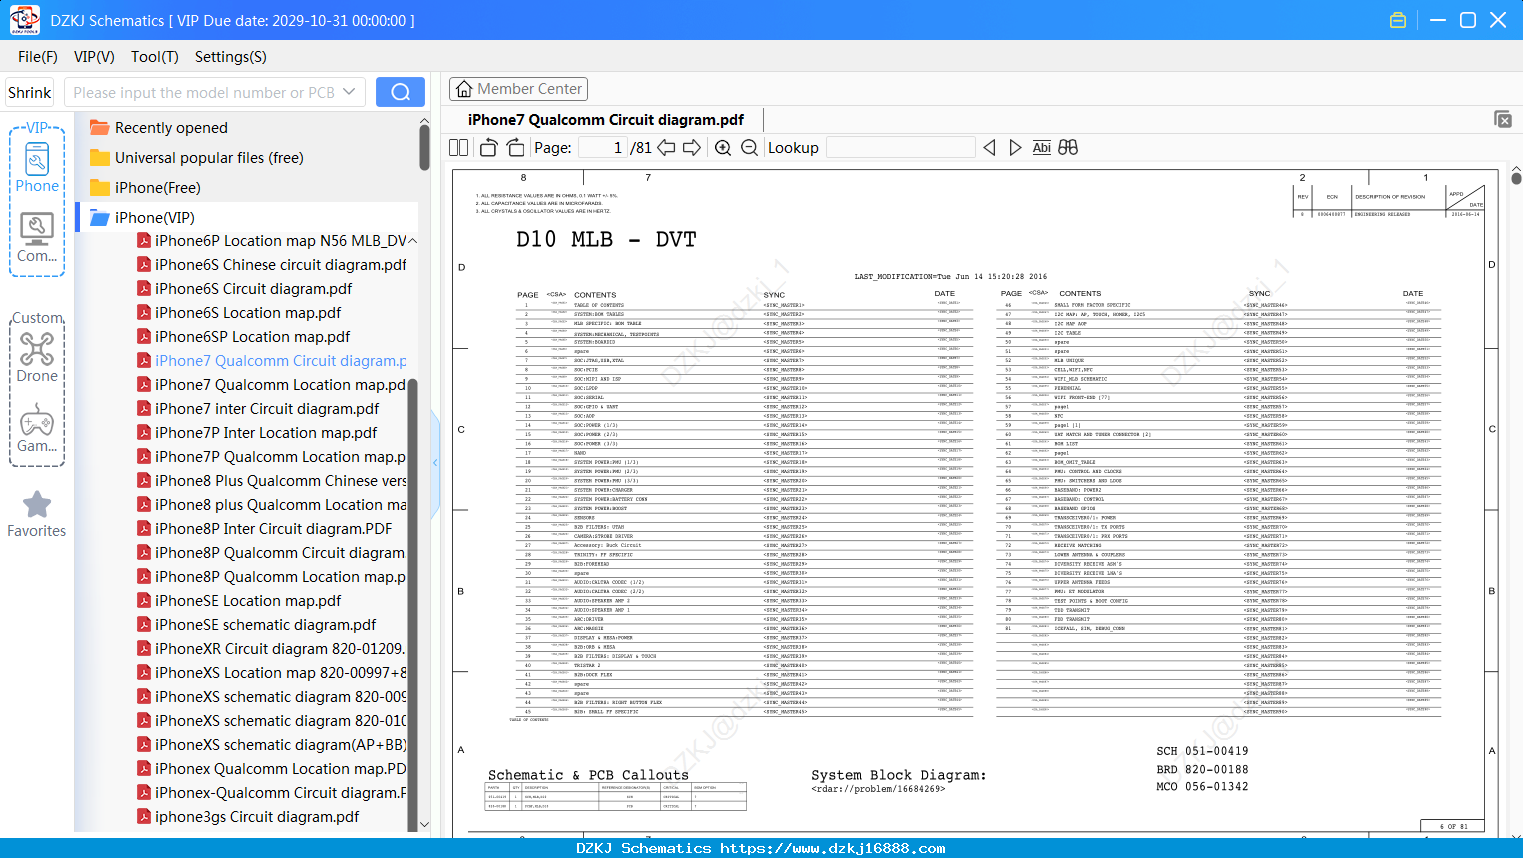Rotate the page counterclockwise
This screenshot has height=858, width=1523.
[x=489, y=148]
